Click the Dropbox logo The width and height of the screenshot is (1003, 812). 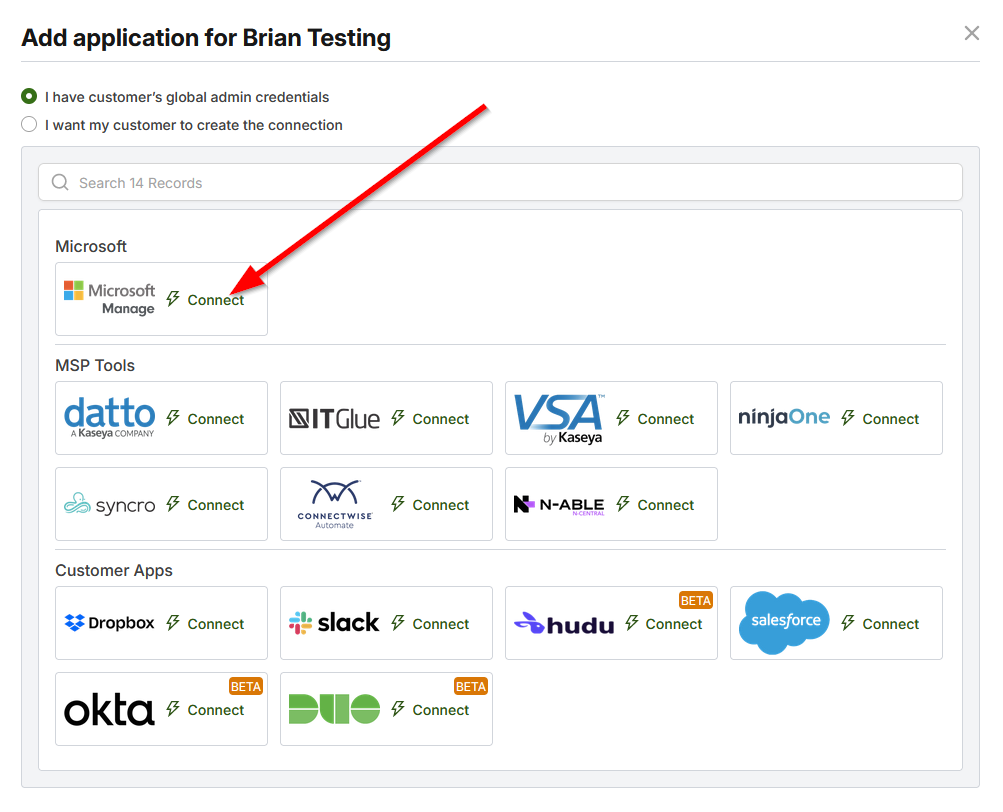click(109, 622)
